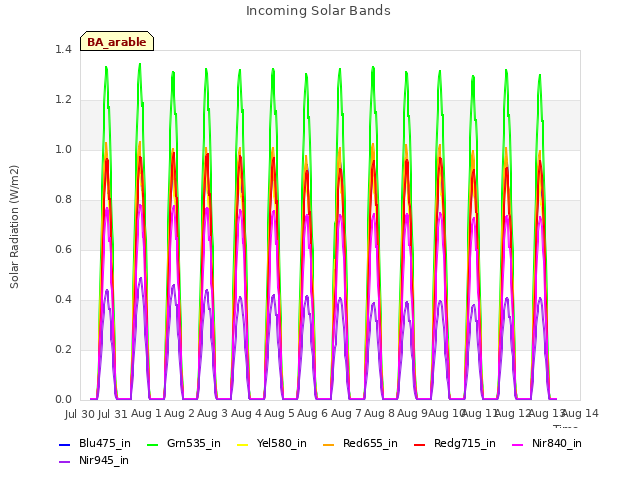Click the BA_arable annotation label
The height and width of the screenshot is (480, 640).
tap(117, 42)
